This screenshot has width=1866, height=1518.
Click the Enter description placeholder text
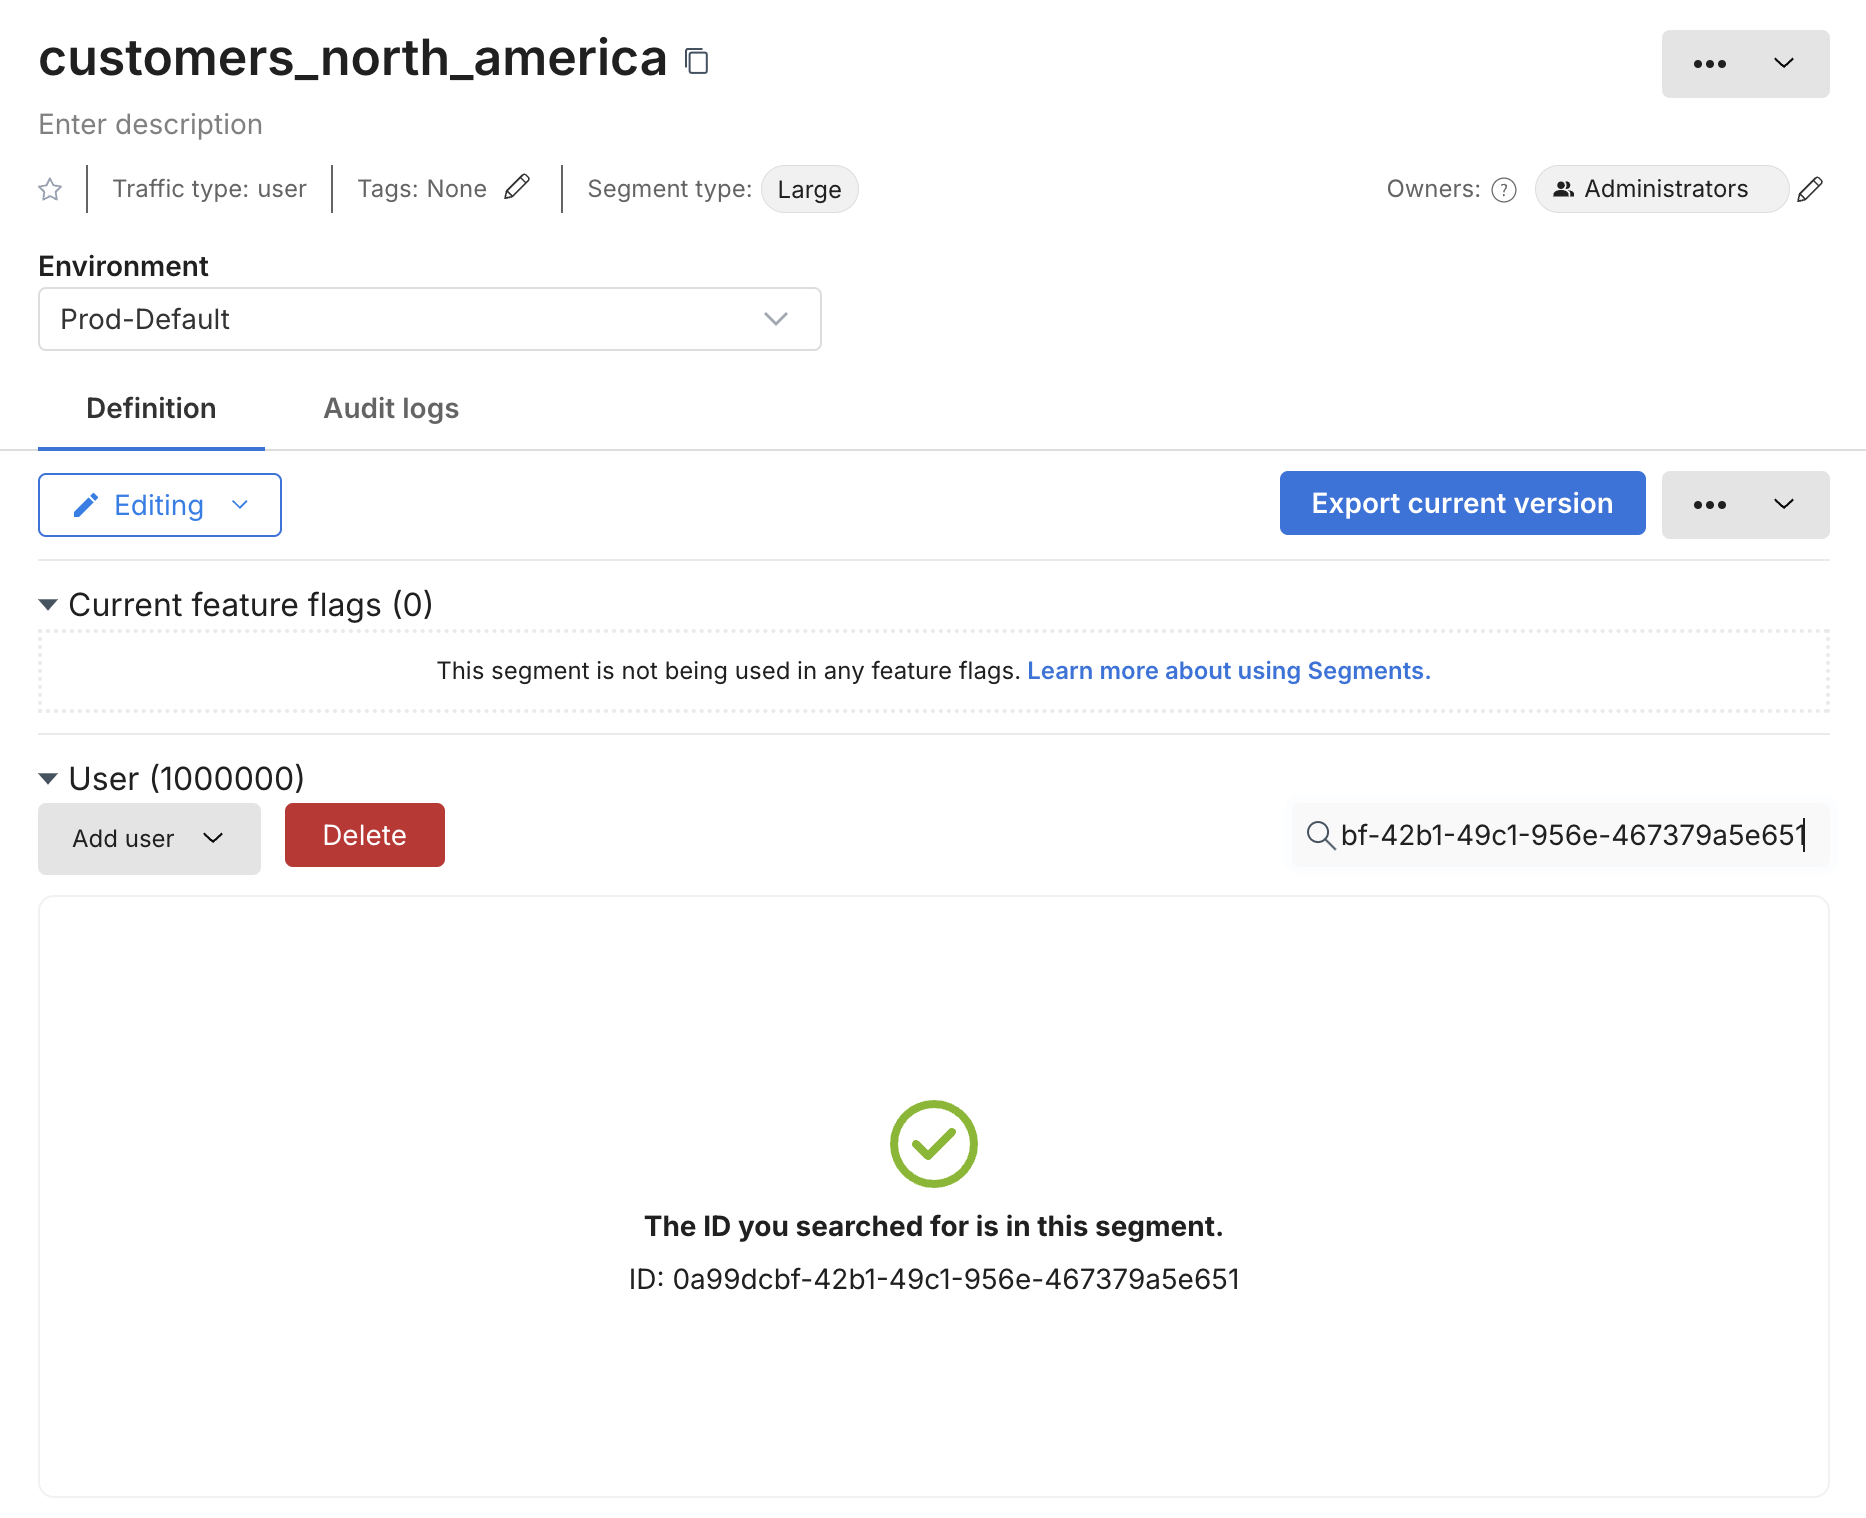click(151, 124)
